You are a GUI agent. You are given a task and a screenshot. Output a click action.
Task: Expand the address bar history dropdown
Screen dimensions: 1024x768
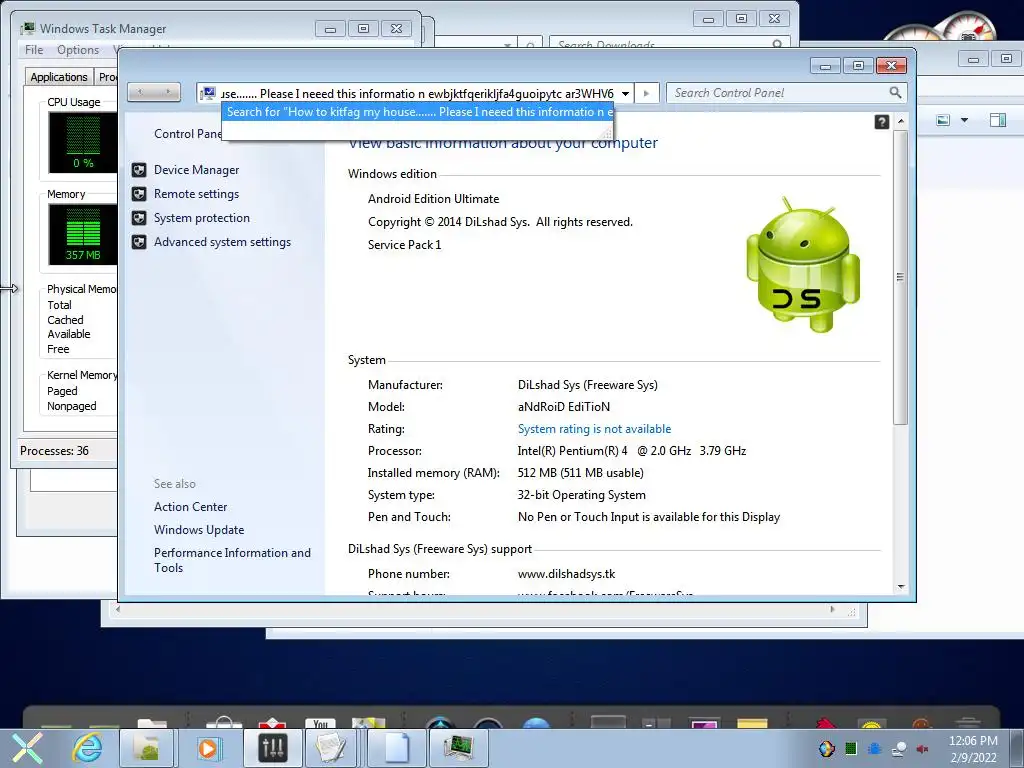625,93
